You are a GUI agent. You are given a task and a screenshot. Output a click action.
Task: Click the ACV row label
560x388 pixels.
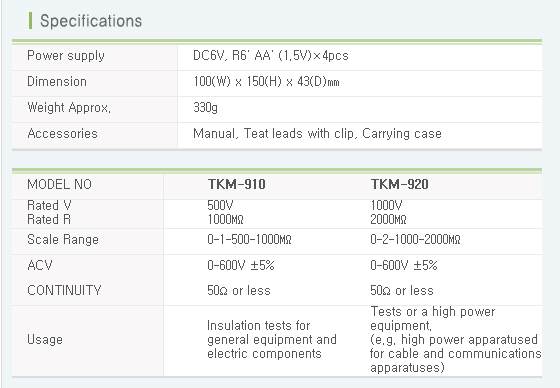click(40, 265)
